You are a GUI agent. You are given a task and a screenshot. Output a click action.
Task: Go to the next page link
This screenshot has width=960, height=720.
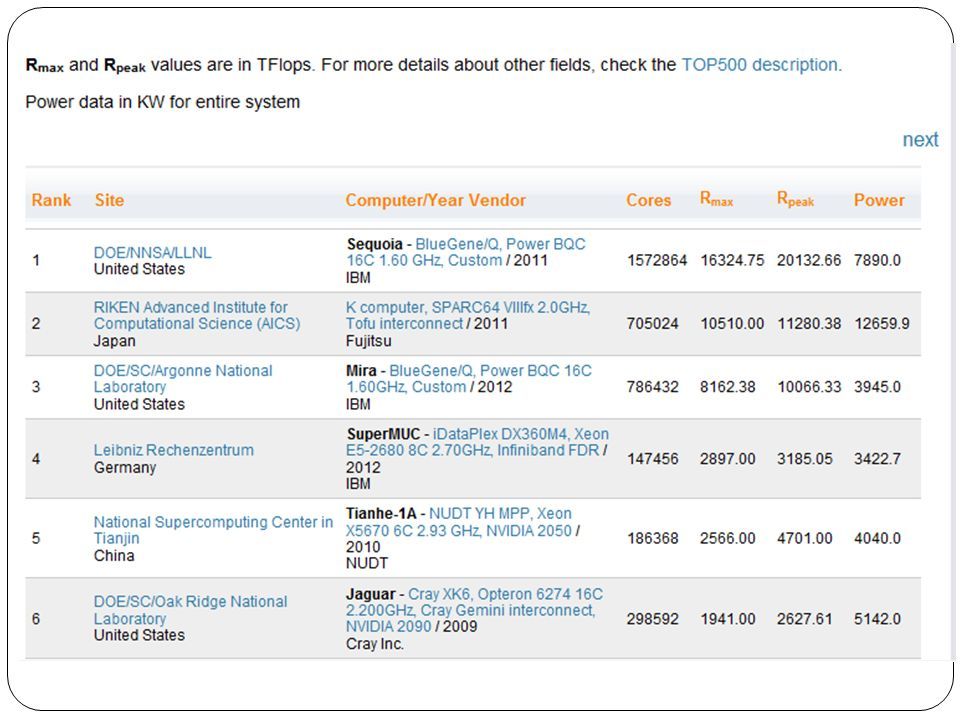point(920,140)
